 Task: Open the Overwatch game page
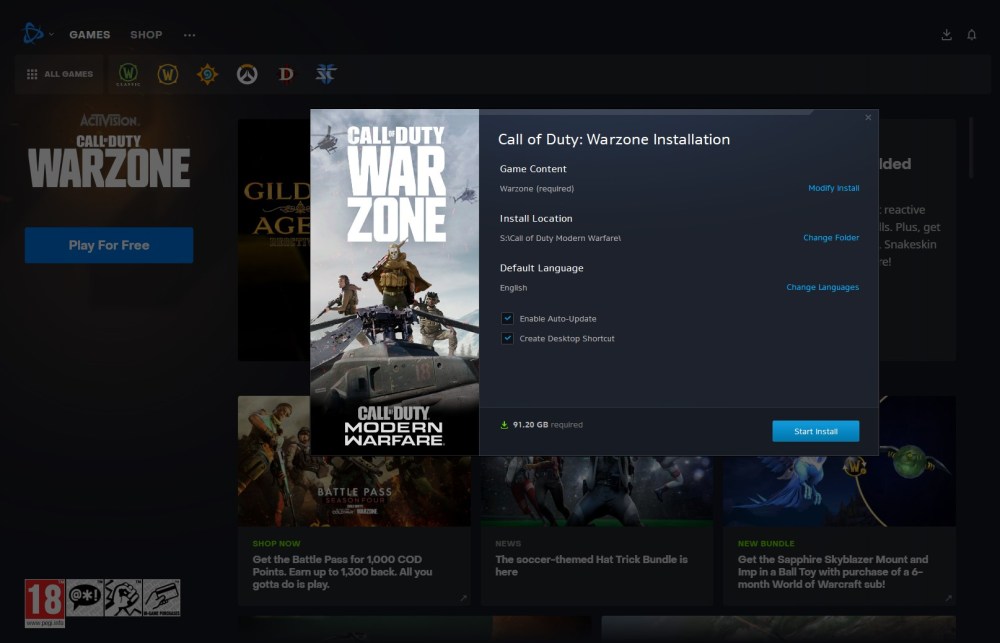tap(247, 73)
